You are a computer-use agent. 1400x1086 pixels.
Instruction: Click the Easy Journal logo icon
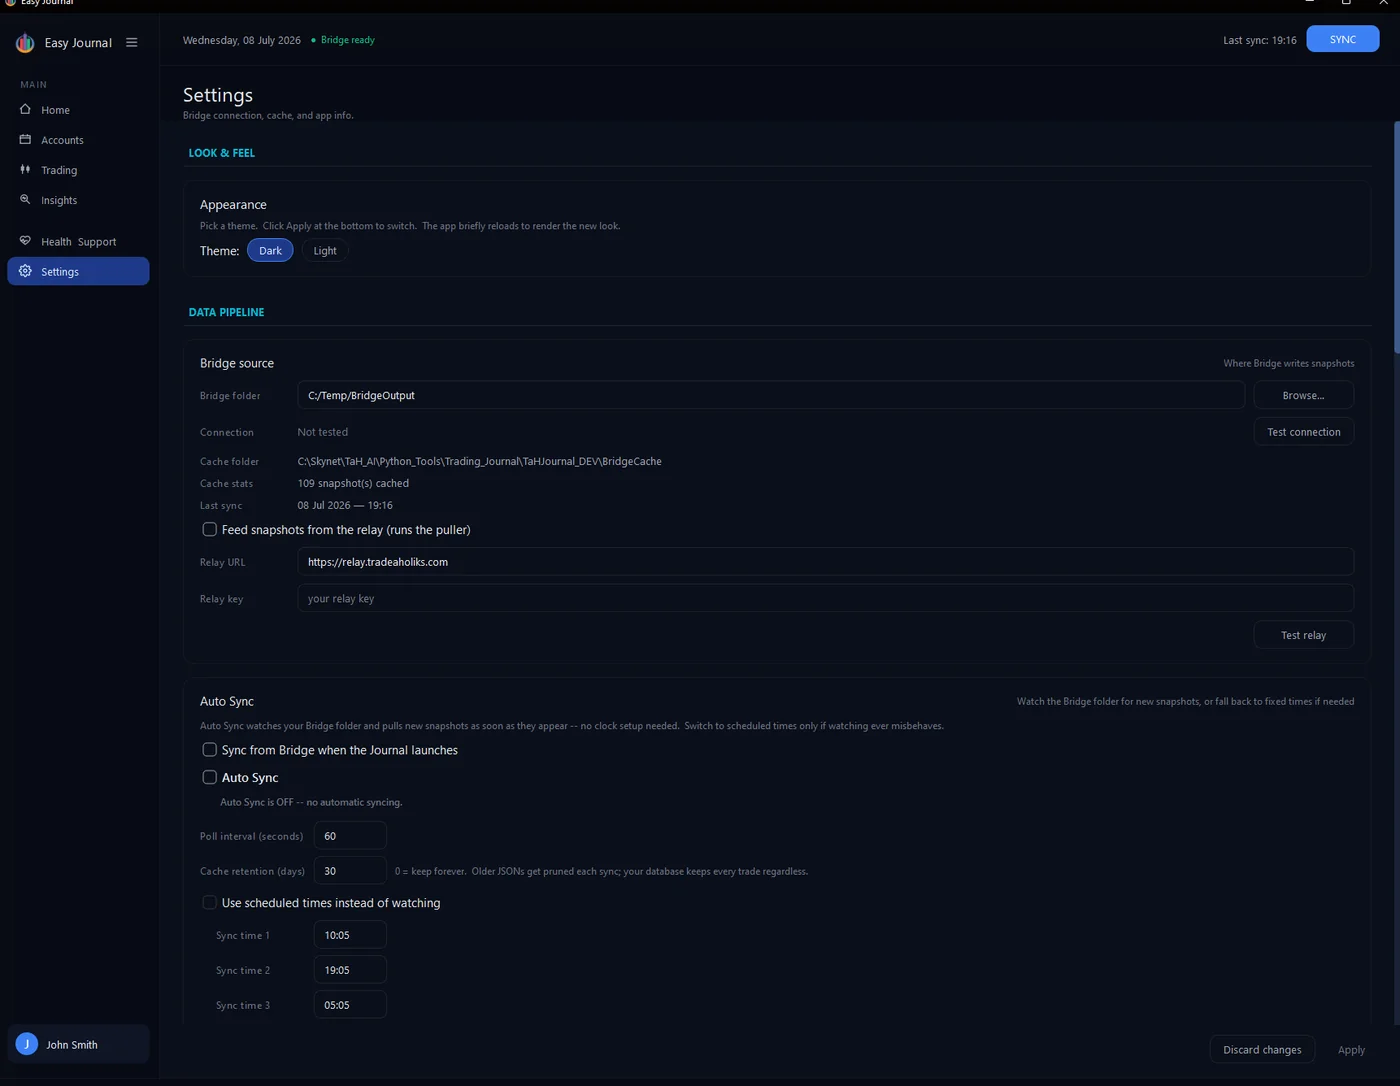tap(25, 43)
